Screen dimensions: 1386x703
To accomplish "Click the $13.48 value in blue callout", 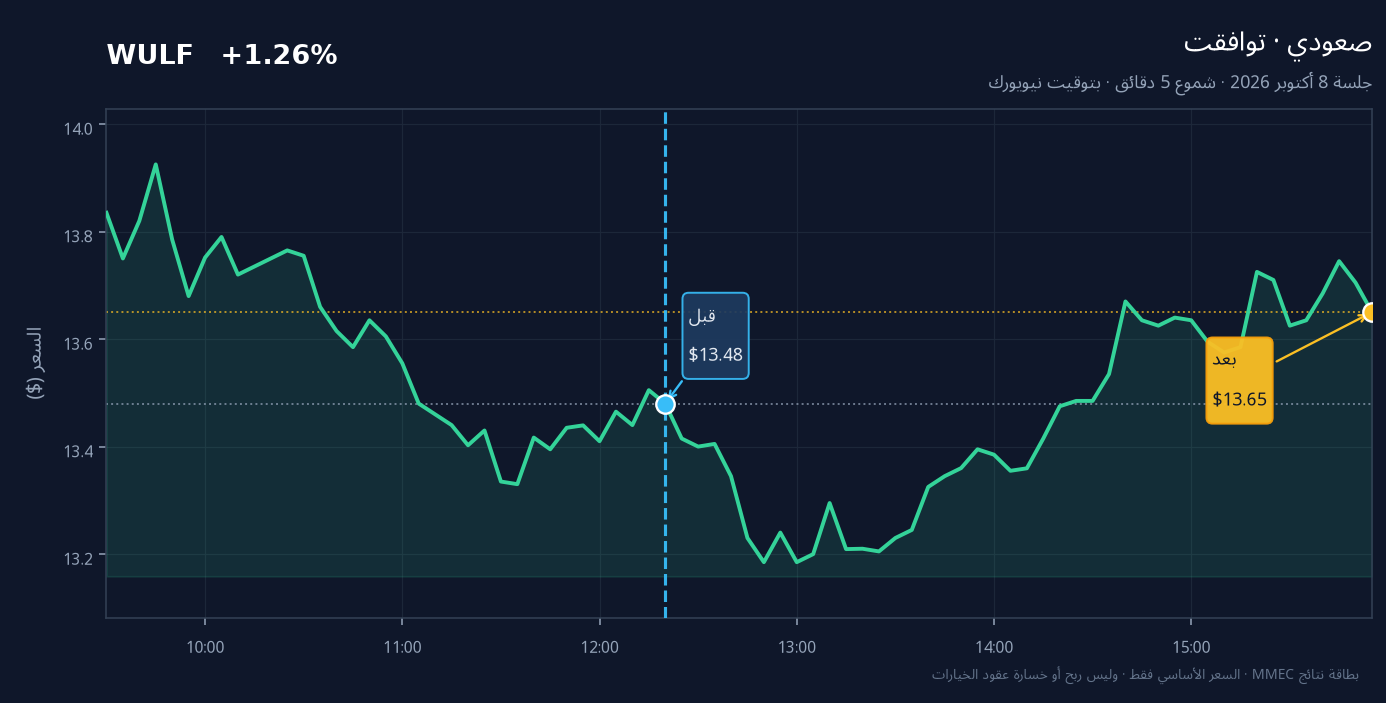I will pos(715,355).
